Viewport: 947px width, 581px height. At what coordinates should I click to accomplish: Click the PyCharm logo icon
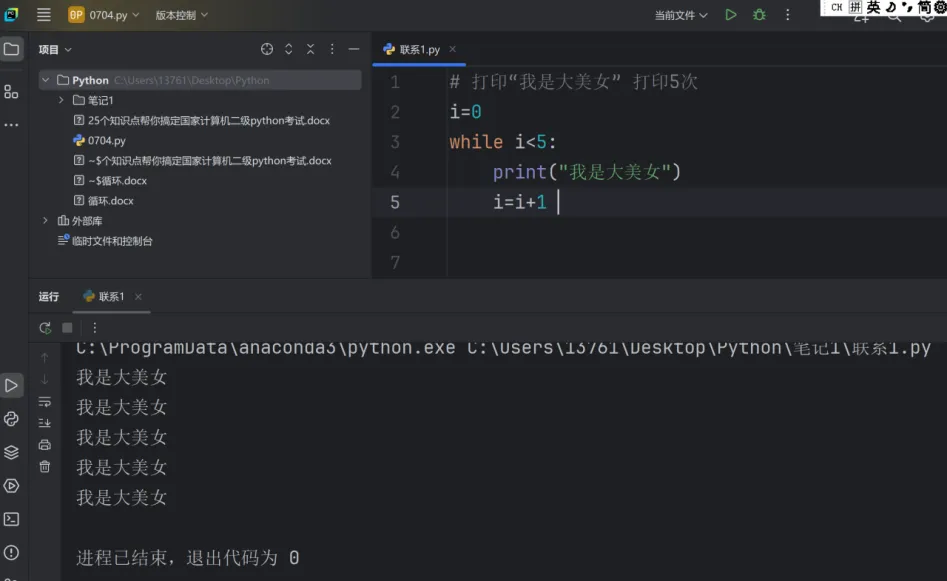(11, 14)
